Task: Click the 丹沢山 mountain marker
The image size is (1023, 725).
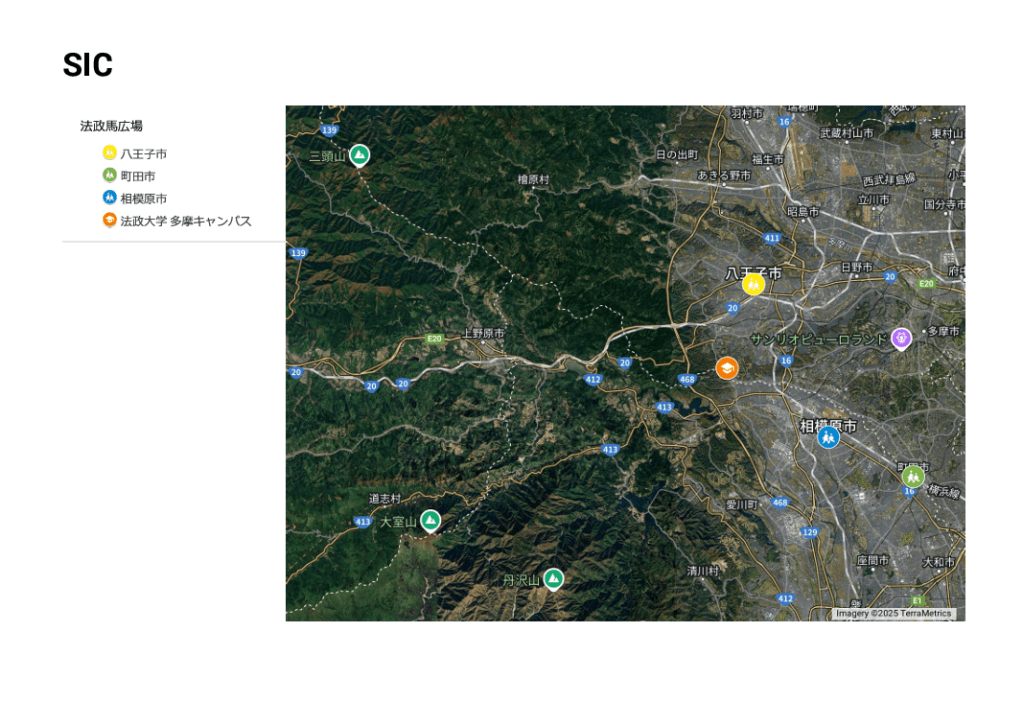Action: tap(553, 579)
